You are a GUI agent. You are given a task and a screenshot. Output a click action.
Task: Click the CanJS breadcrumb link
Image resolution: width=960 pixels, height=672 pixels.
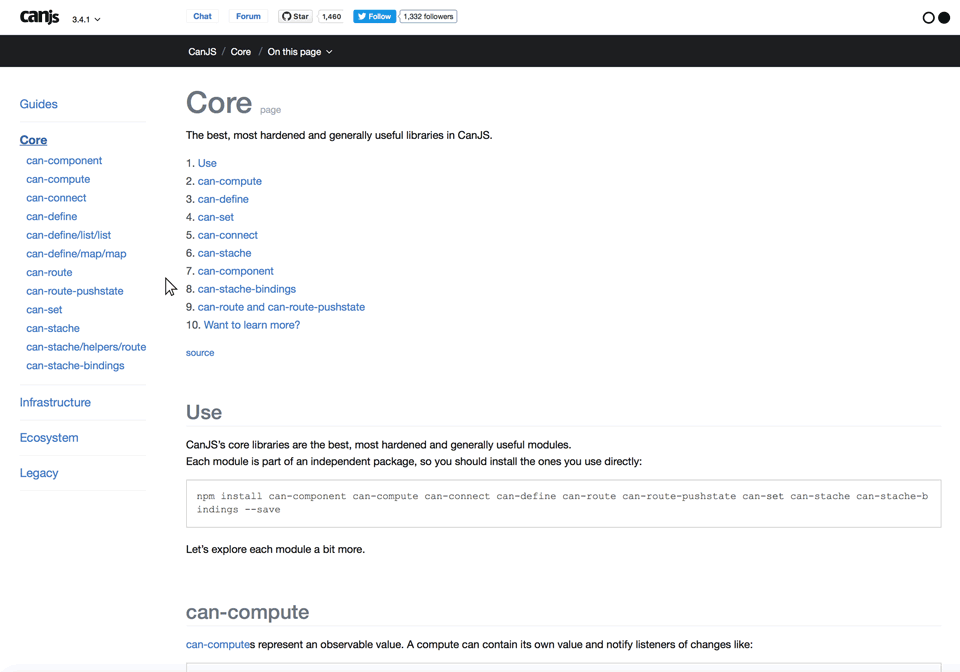click(201, 51)
